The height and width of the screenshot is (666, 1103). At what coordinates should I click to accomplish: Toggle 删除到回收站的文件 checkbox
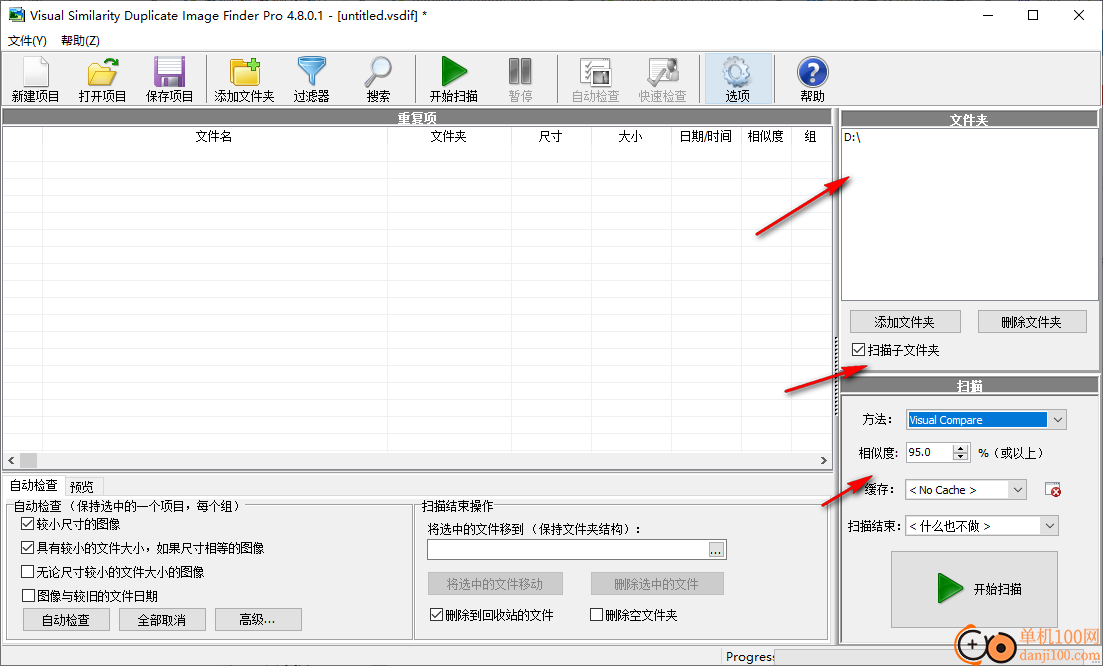point(436,615)
